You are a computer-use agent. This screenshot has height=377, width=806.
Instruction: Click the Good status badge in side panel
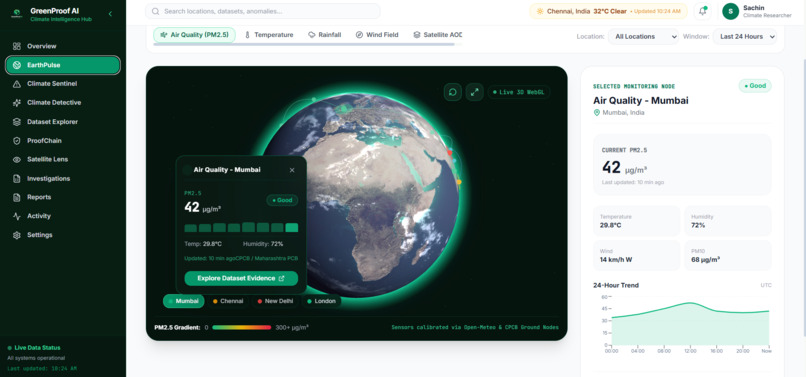[755, 86]
